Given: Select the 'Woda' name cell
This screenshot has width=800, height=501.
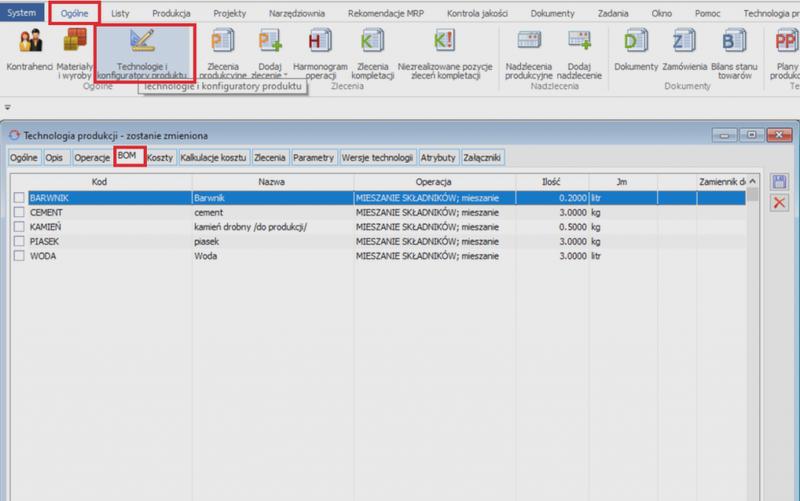Looking at the screenshot, I should [x=272, y=256].
